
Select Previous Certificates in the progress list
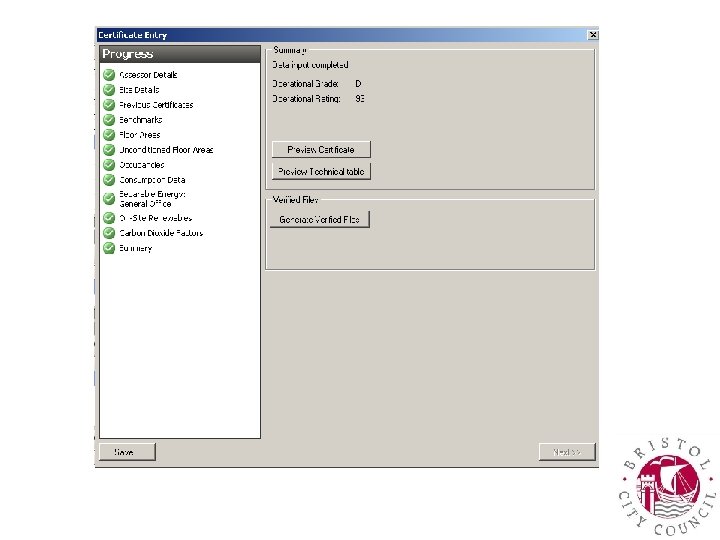coord(156,105)
